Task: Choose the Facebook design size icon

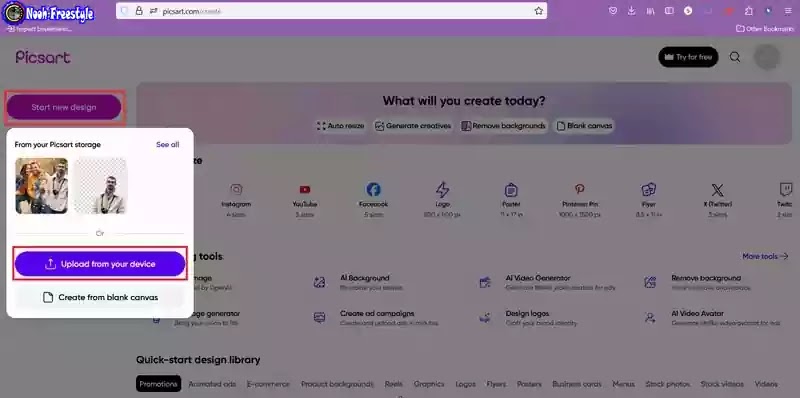Action: click(373, 190)
